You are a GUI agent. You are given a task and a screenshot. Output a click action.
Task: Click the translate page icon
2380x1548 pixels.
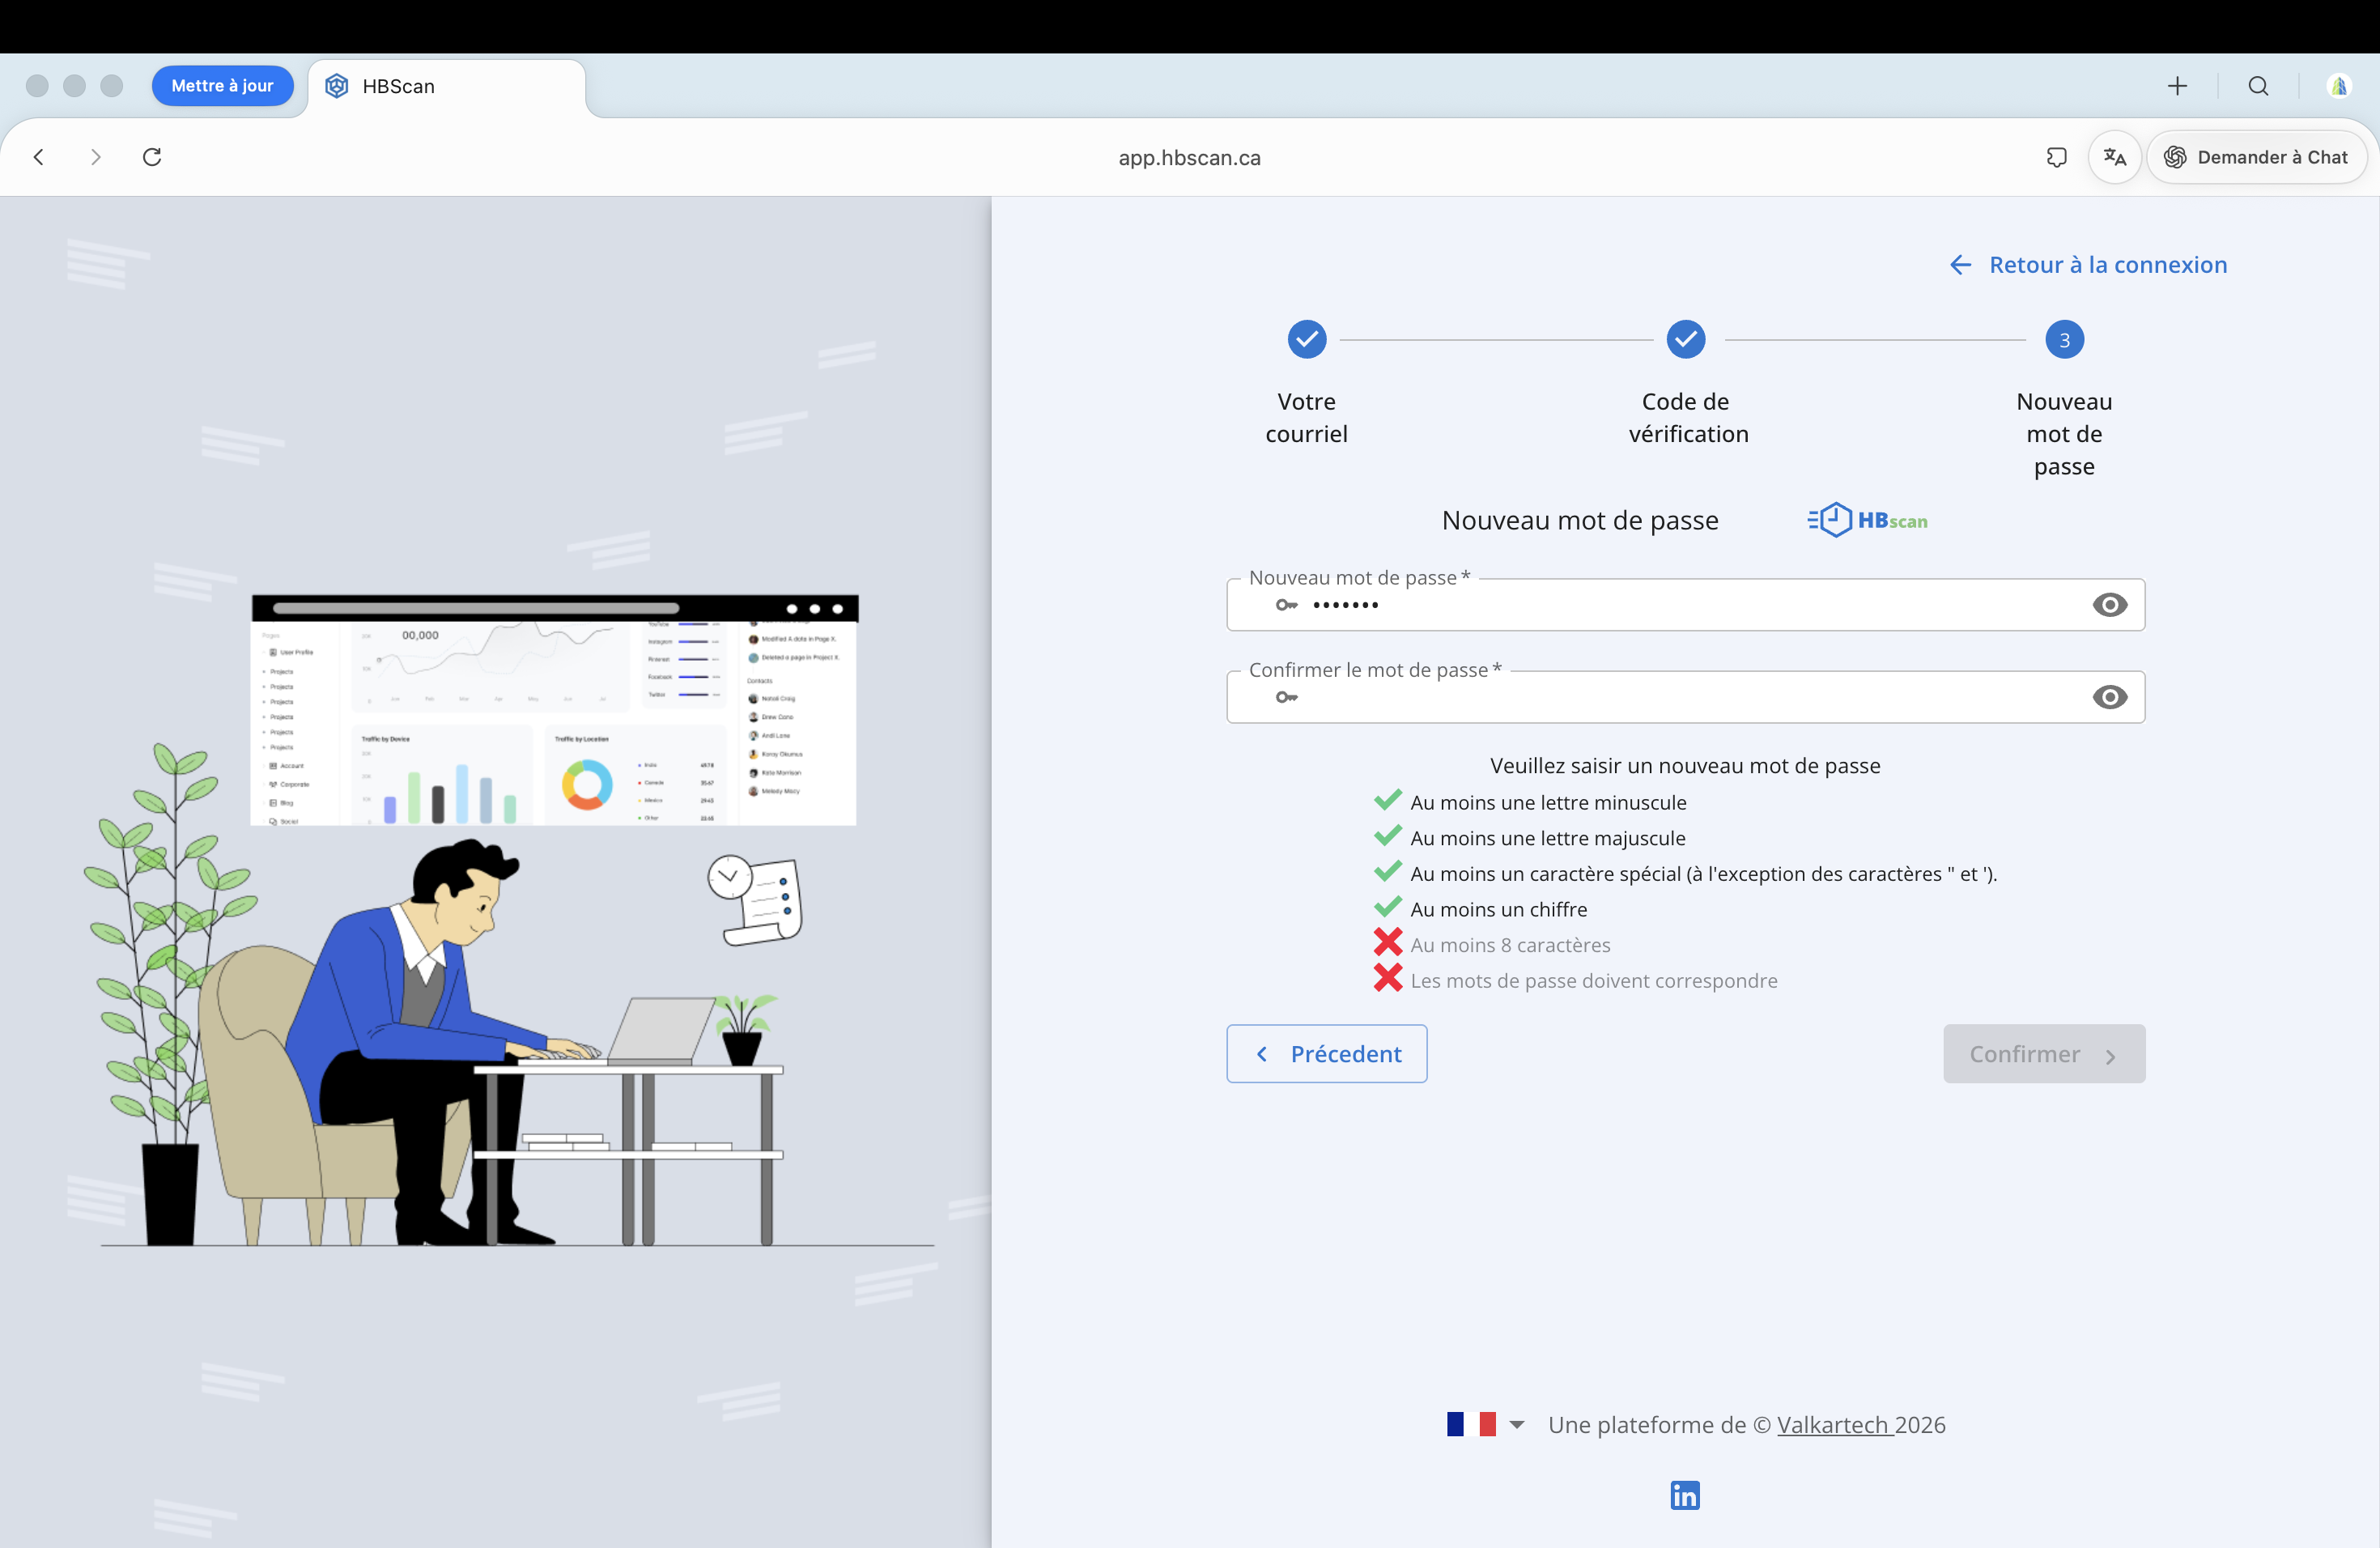(2114, 157)
